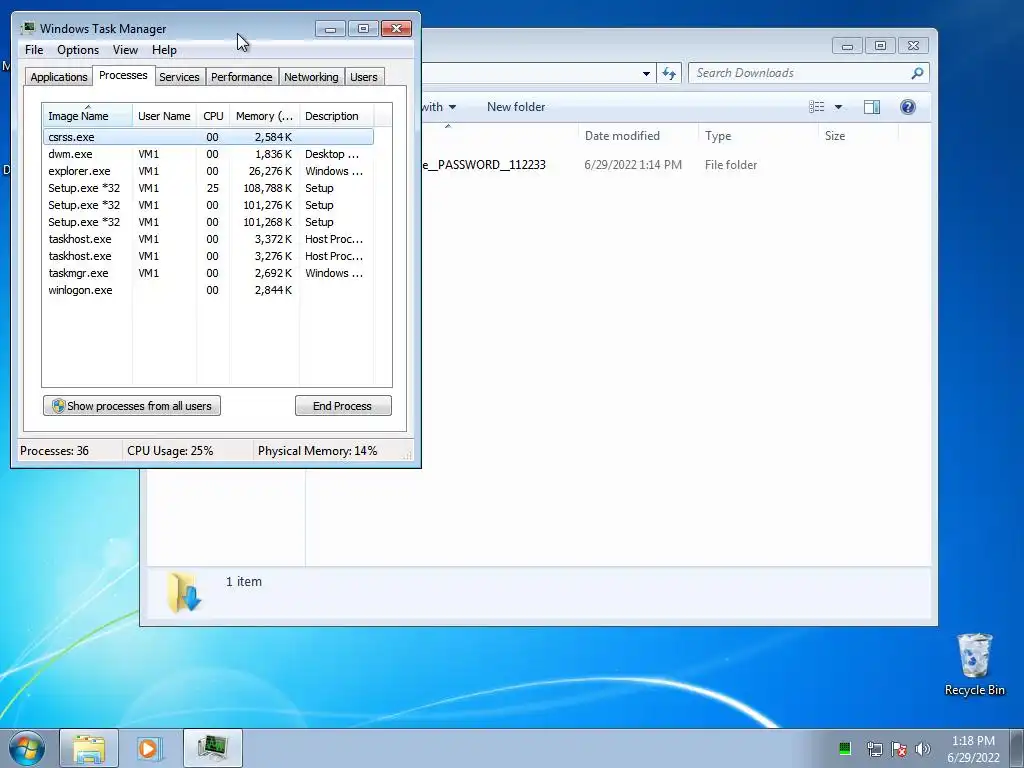Open the Options menu in Task Manager

point(78,50)
